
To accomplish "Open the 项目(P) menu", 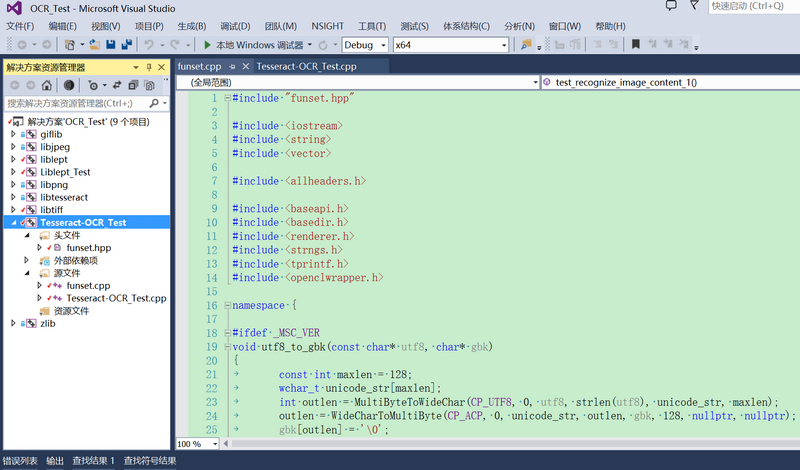I will point(149,26).
